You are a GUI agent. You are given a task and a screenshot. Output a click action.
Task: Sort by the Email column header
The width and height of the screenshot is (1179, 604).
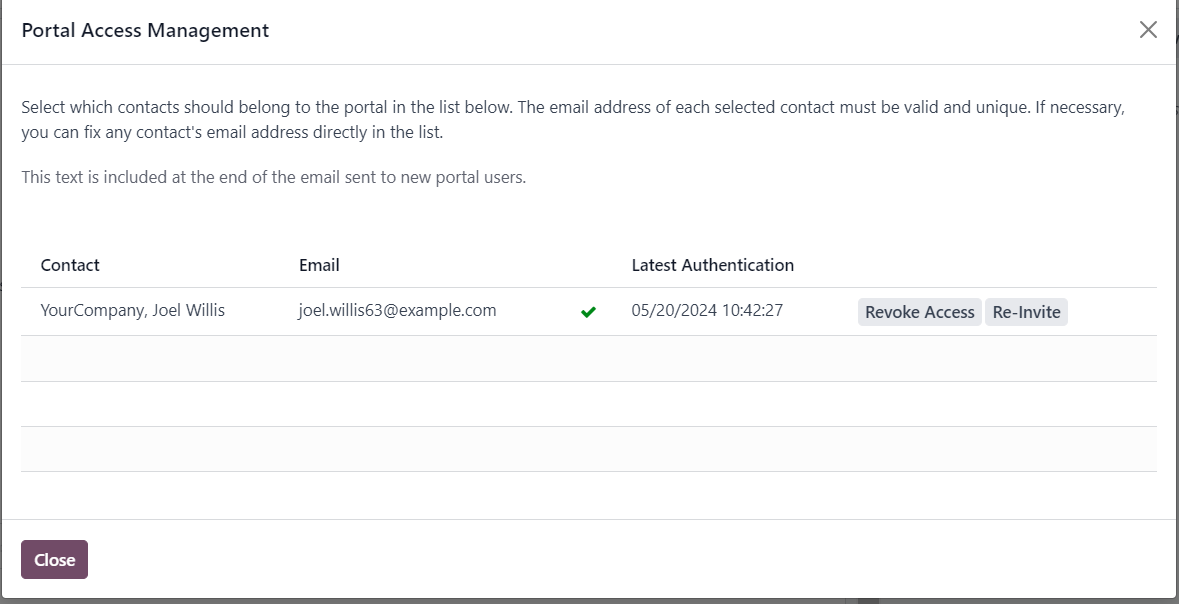[319, 265]
